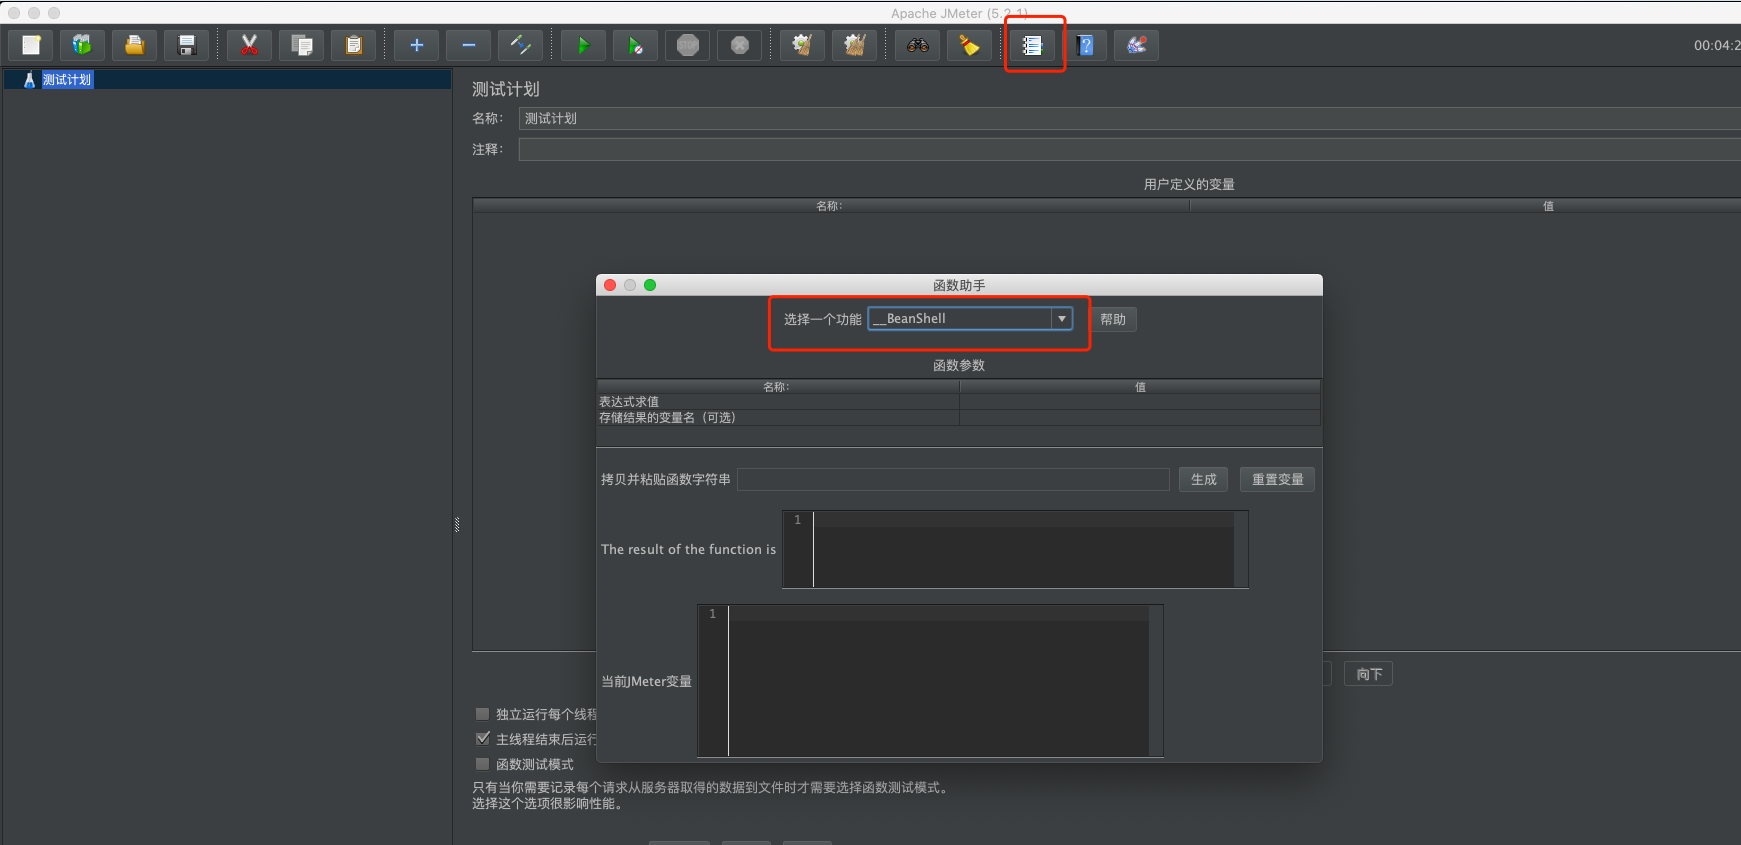Image resolution: width=1741 pixels, height=845 pixels.
Task: Open Help with the question mark icon
Action: (1085, 45)
